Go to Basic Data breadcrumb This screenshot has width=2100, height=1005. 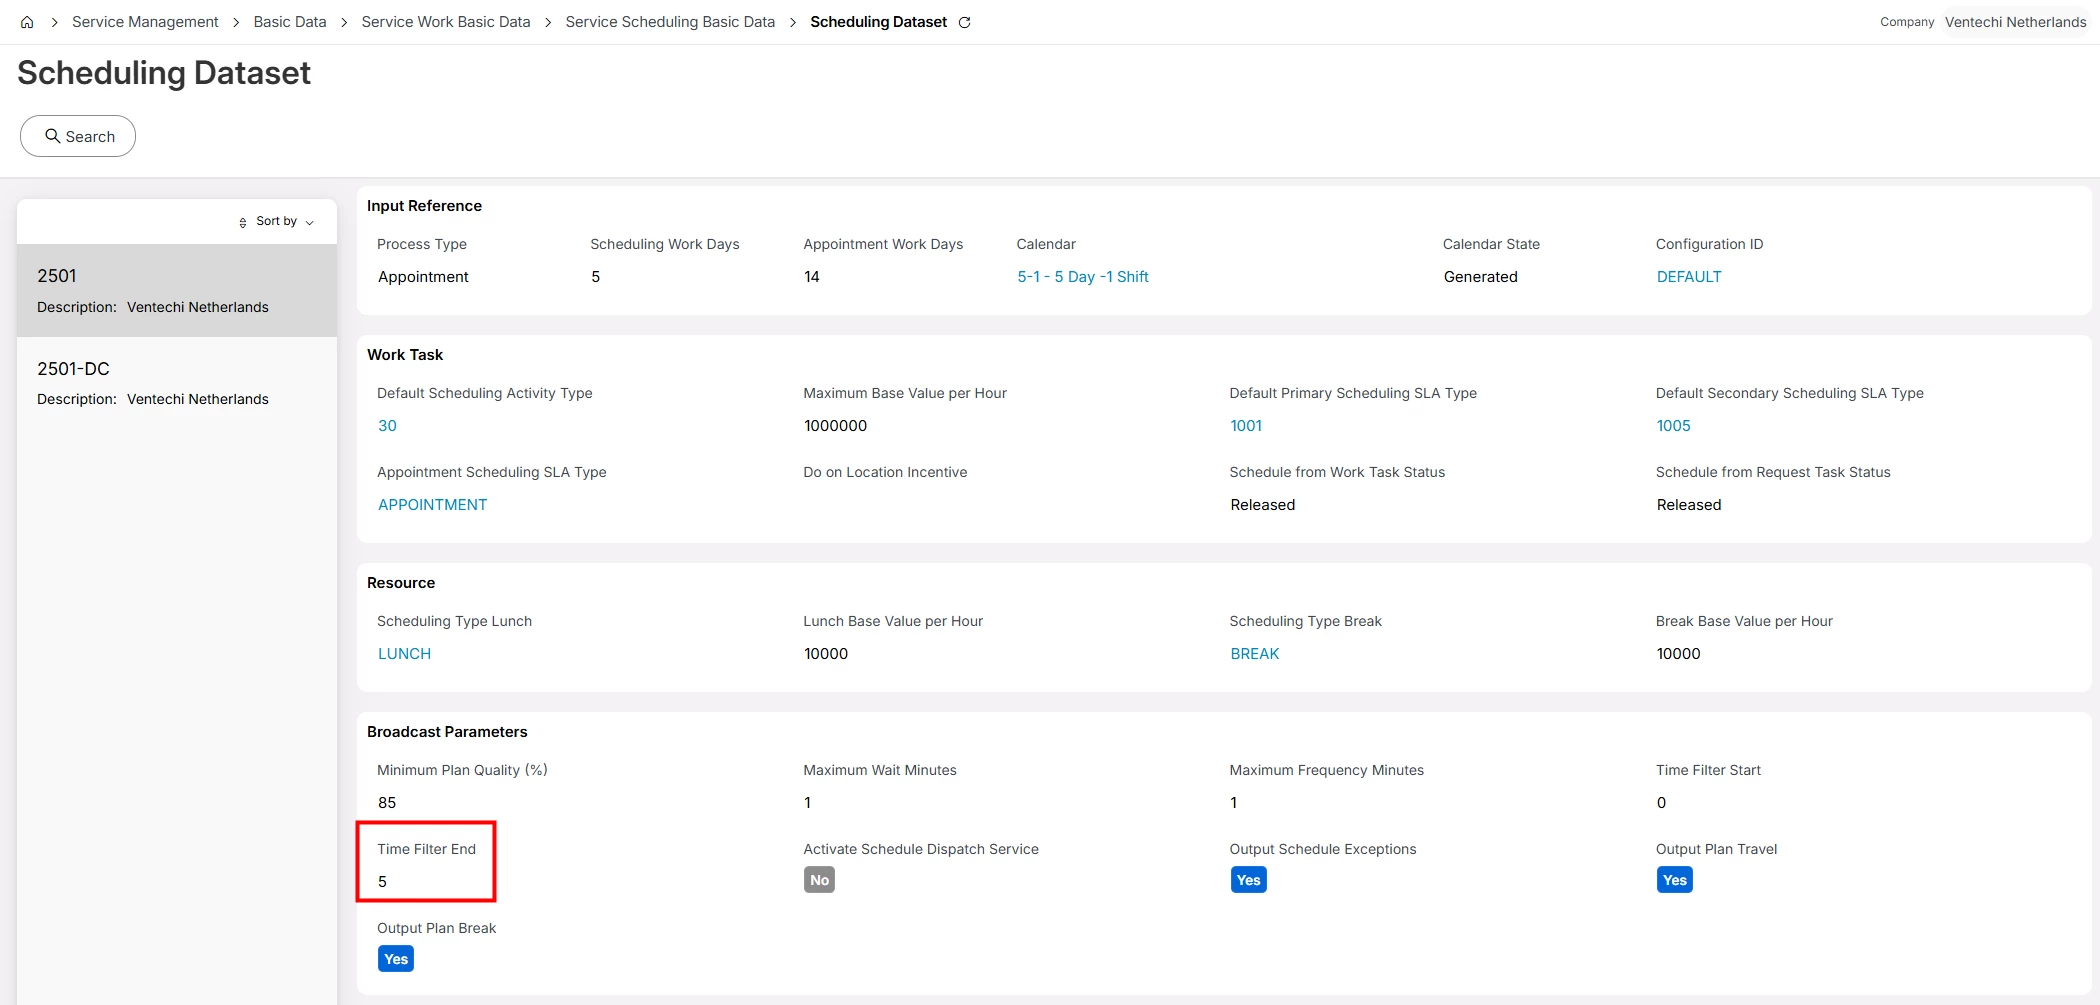pos(290,22)
